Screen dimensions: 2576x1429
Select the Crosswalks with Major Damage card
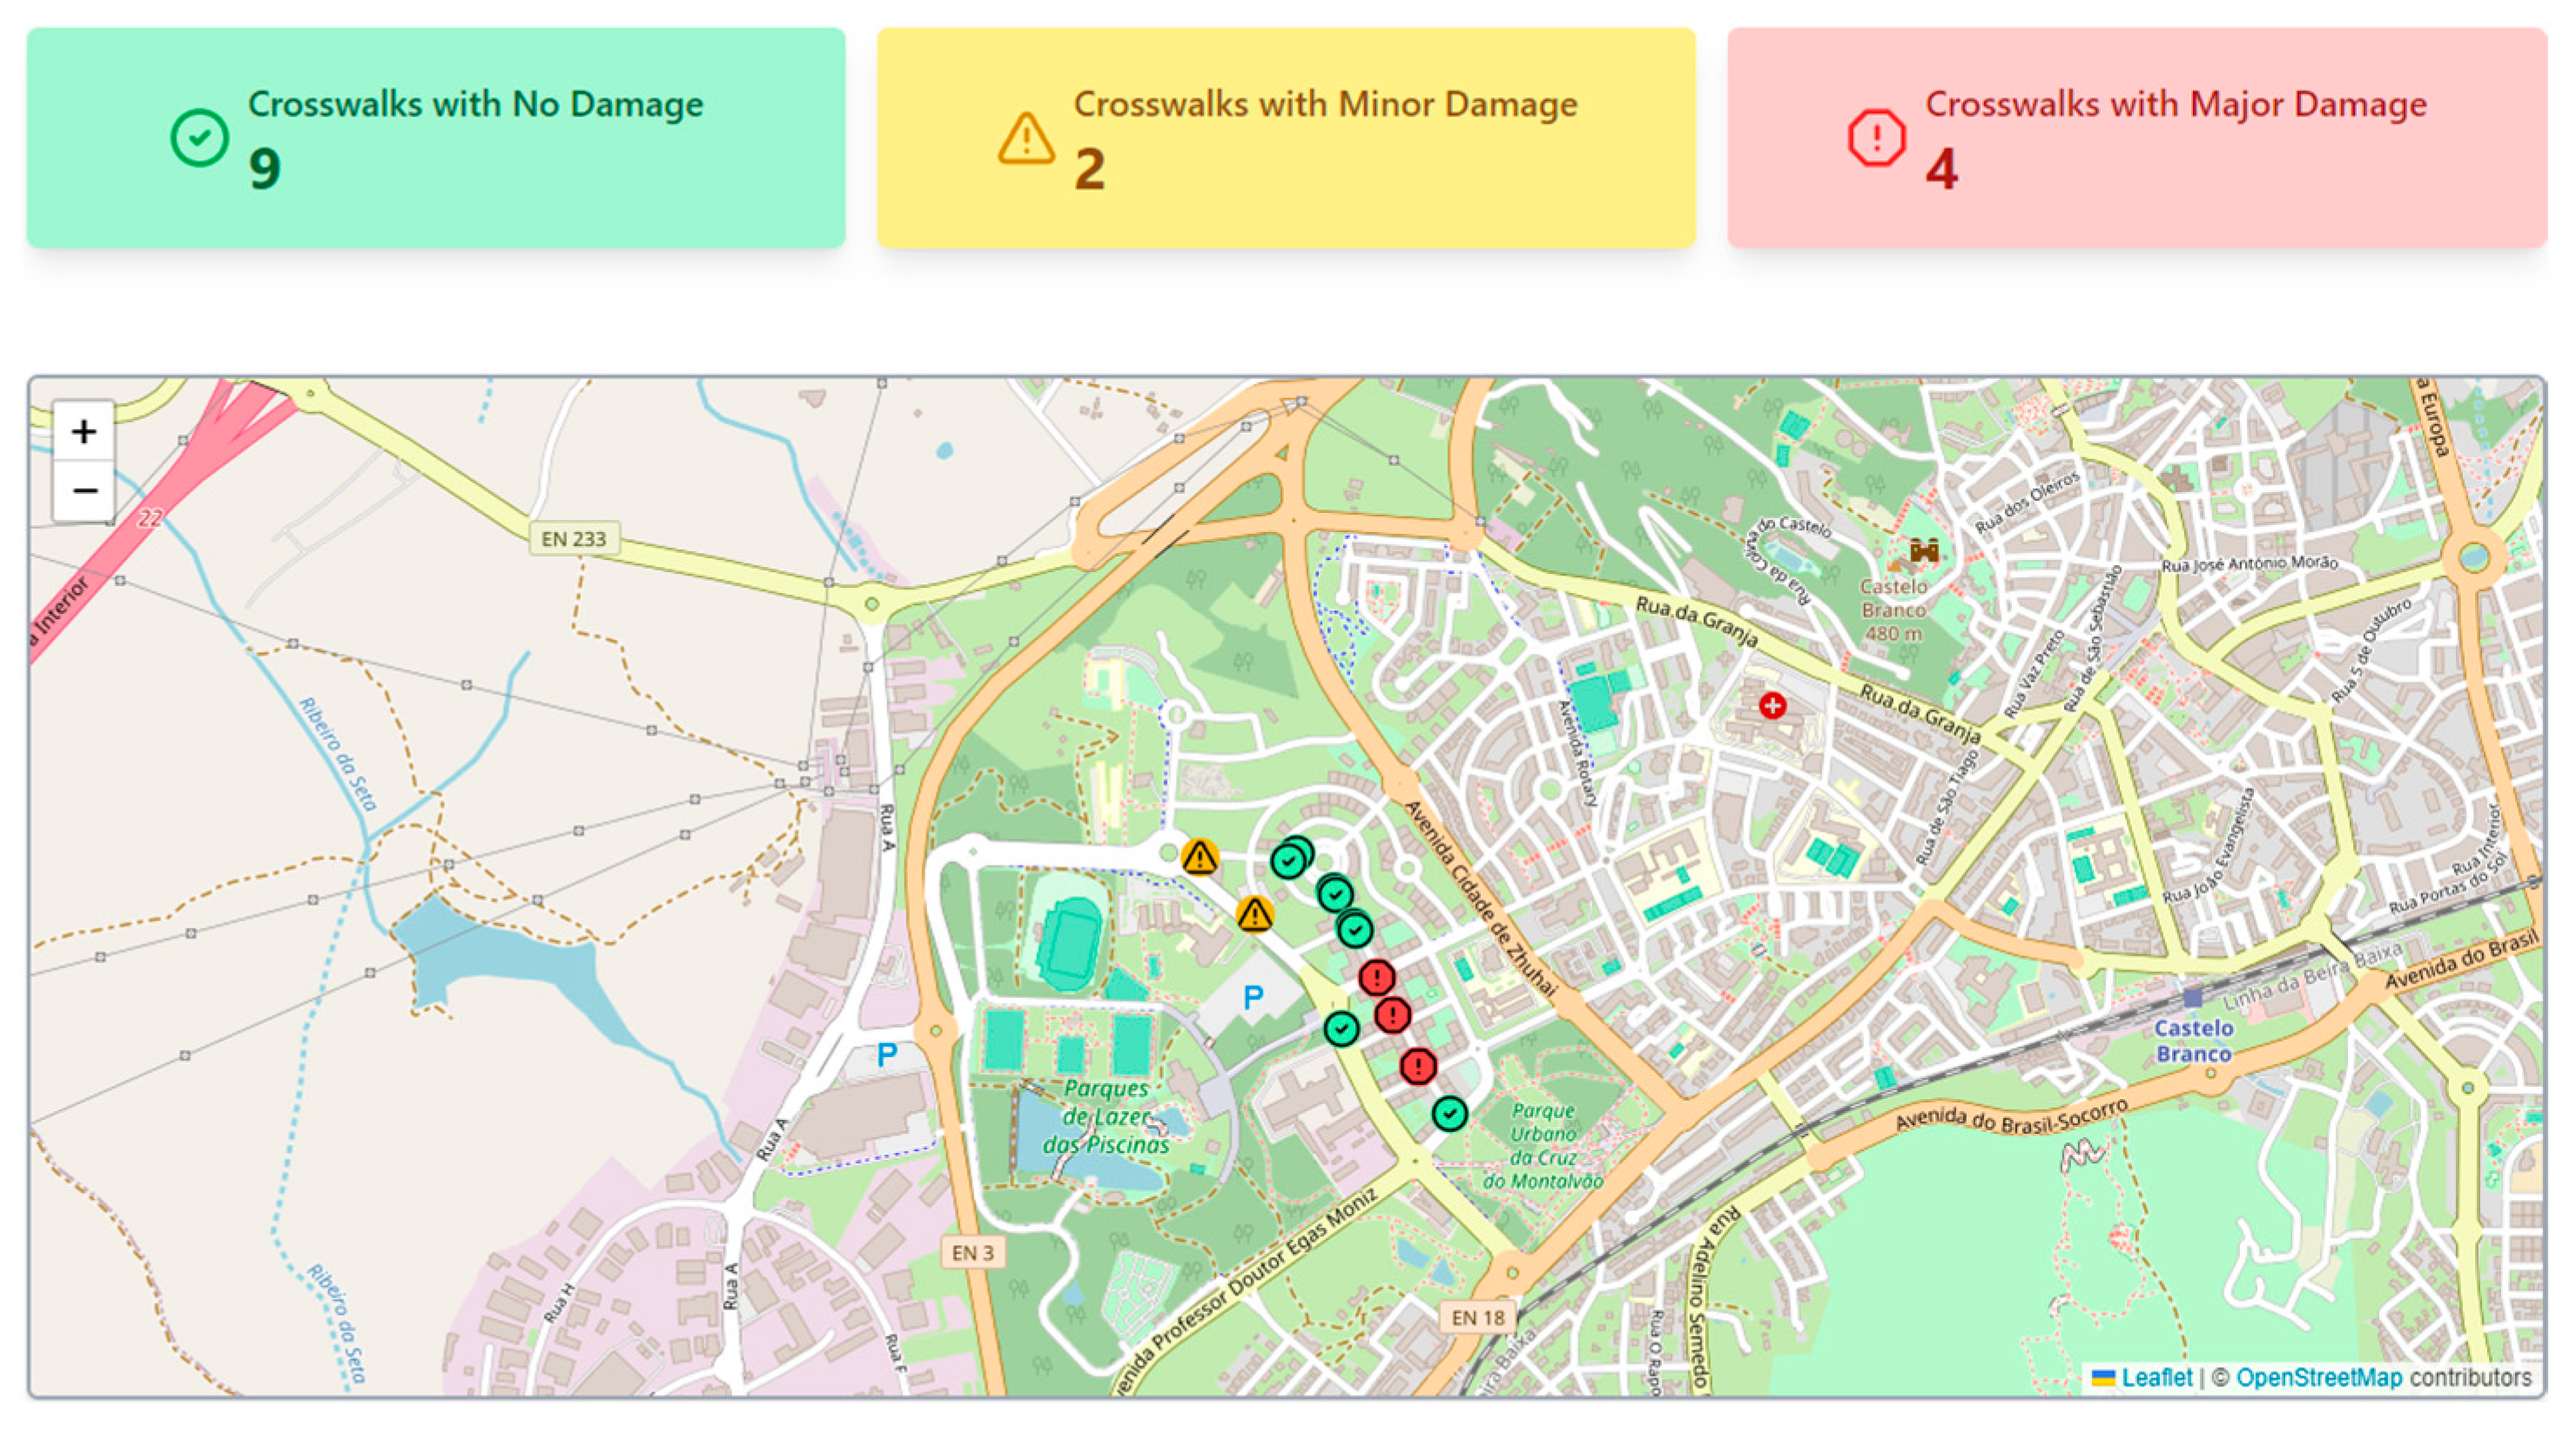[x=2136, y=137]
